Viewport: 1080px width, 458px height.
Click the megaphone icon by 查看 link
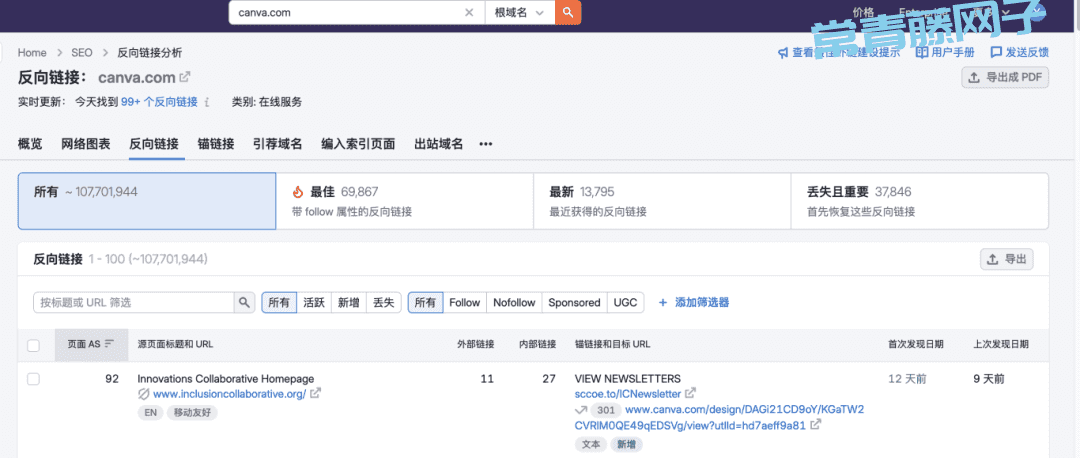pyautogui.click(x=782, y=53)
